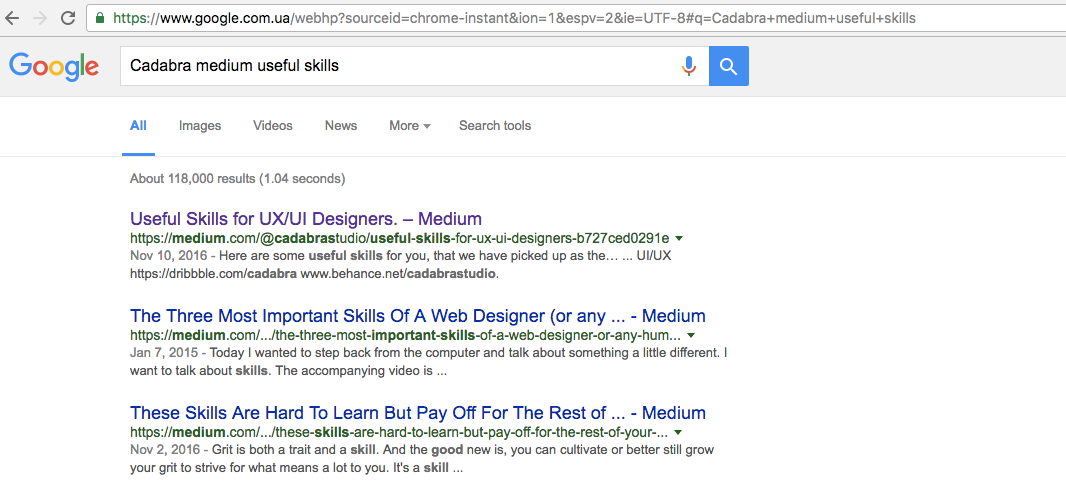Screen dimensions: 1066x496
Task: Switch to the Images tab
Action: click(200, 126)
